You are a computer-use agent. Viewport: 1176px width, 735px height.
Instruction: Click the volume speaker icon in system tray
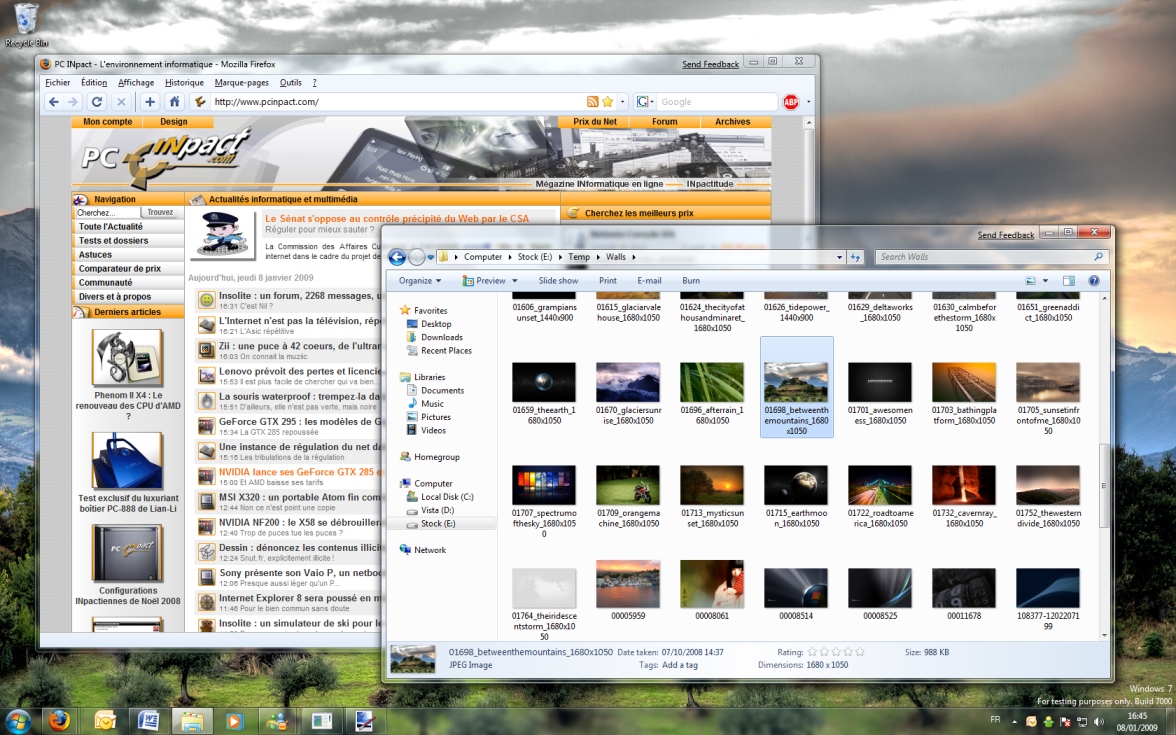(1098, 722)
